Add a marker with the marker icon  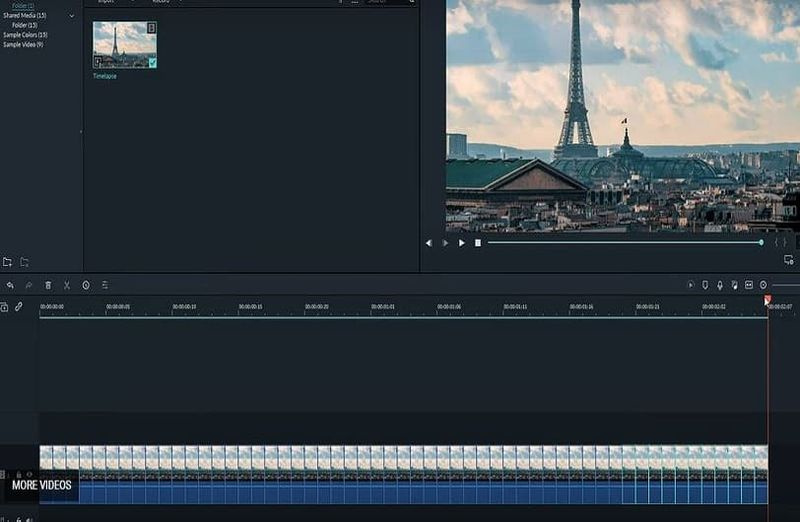[x=705, y=285]
